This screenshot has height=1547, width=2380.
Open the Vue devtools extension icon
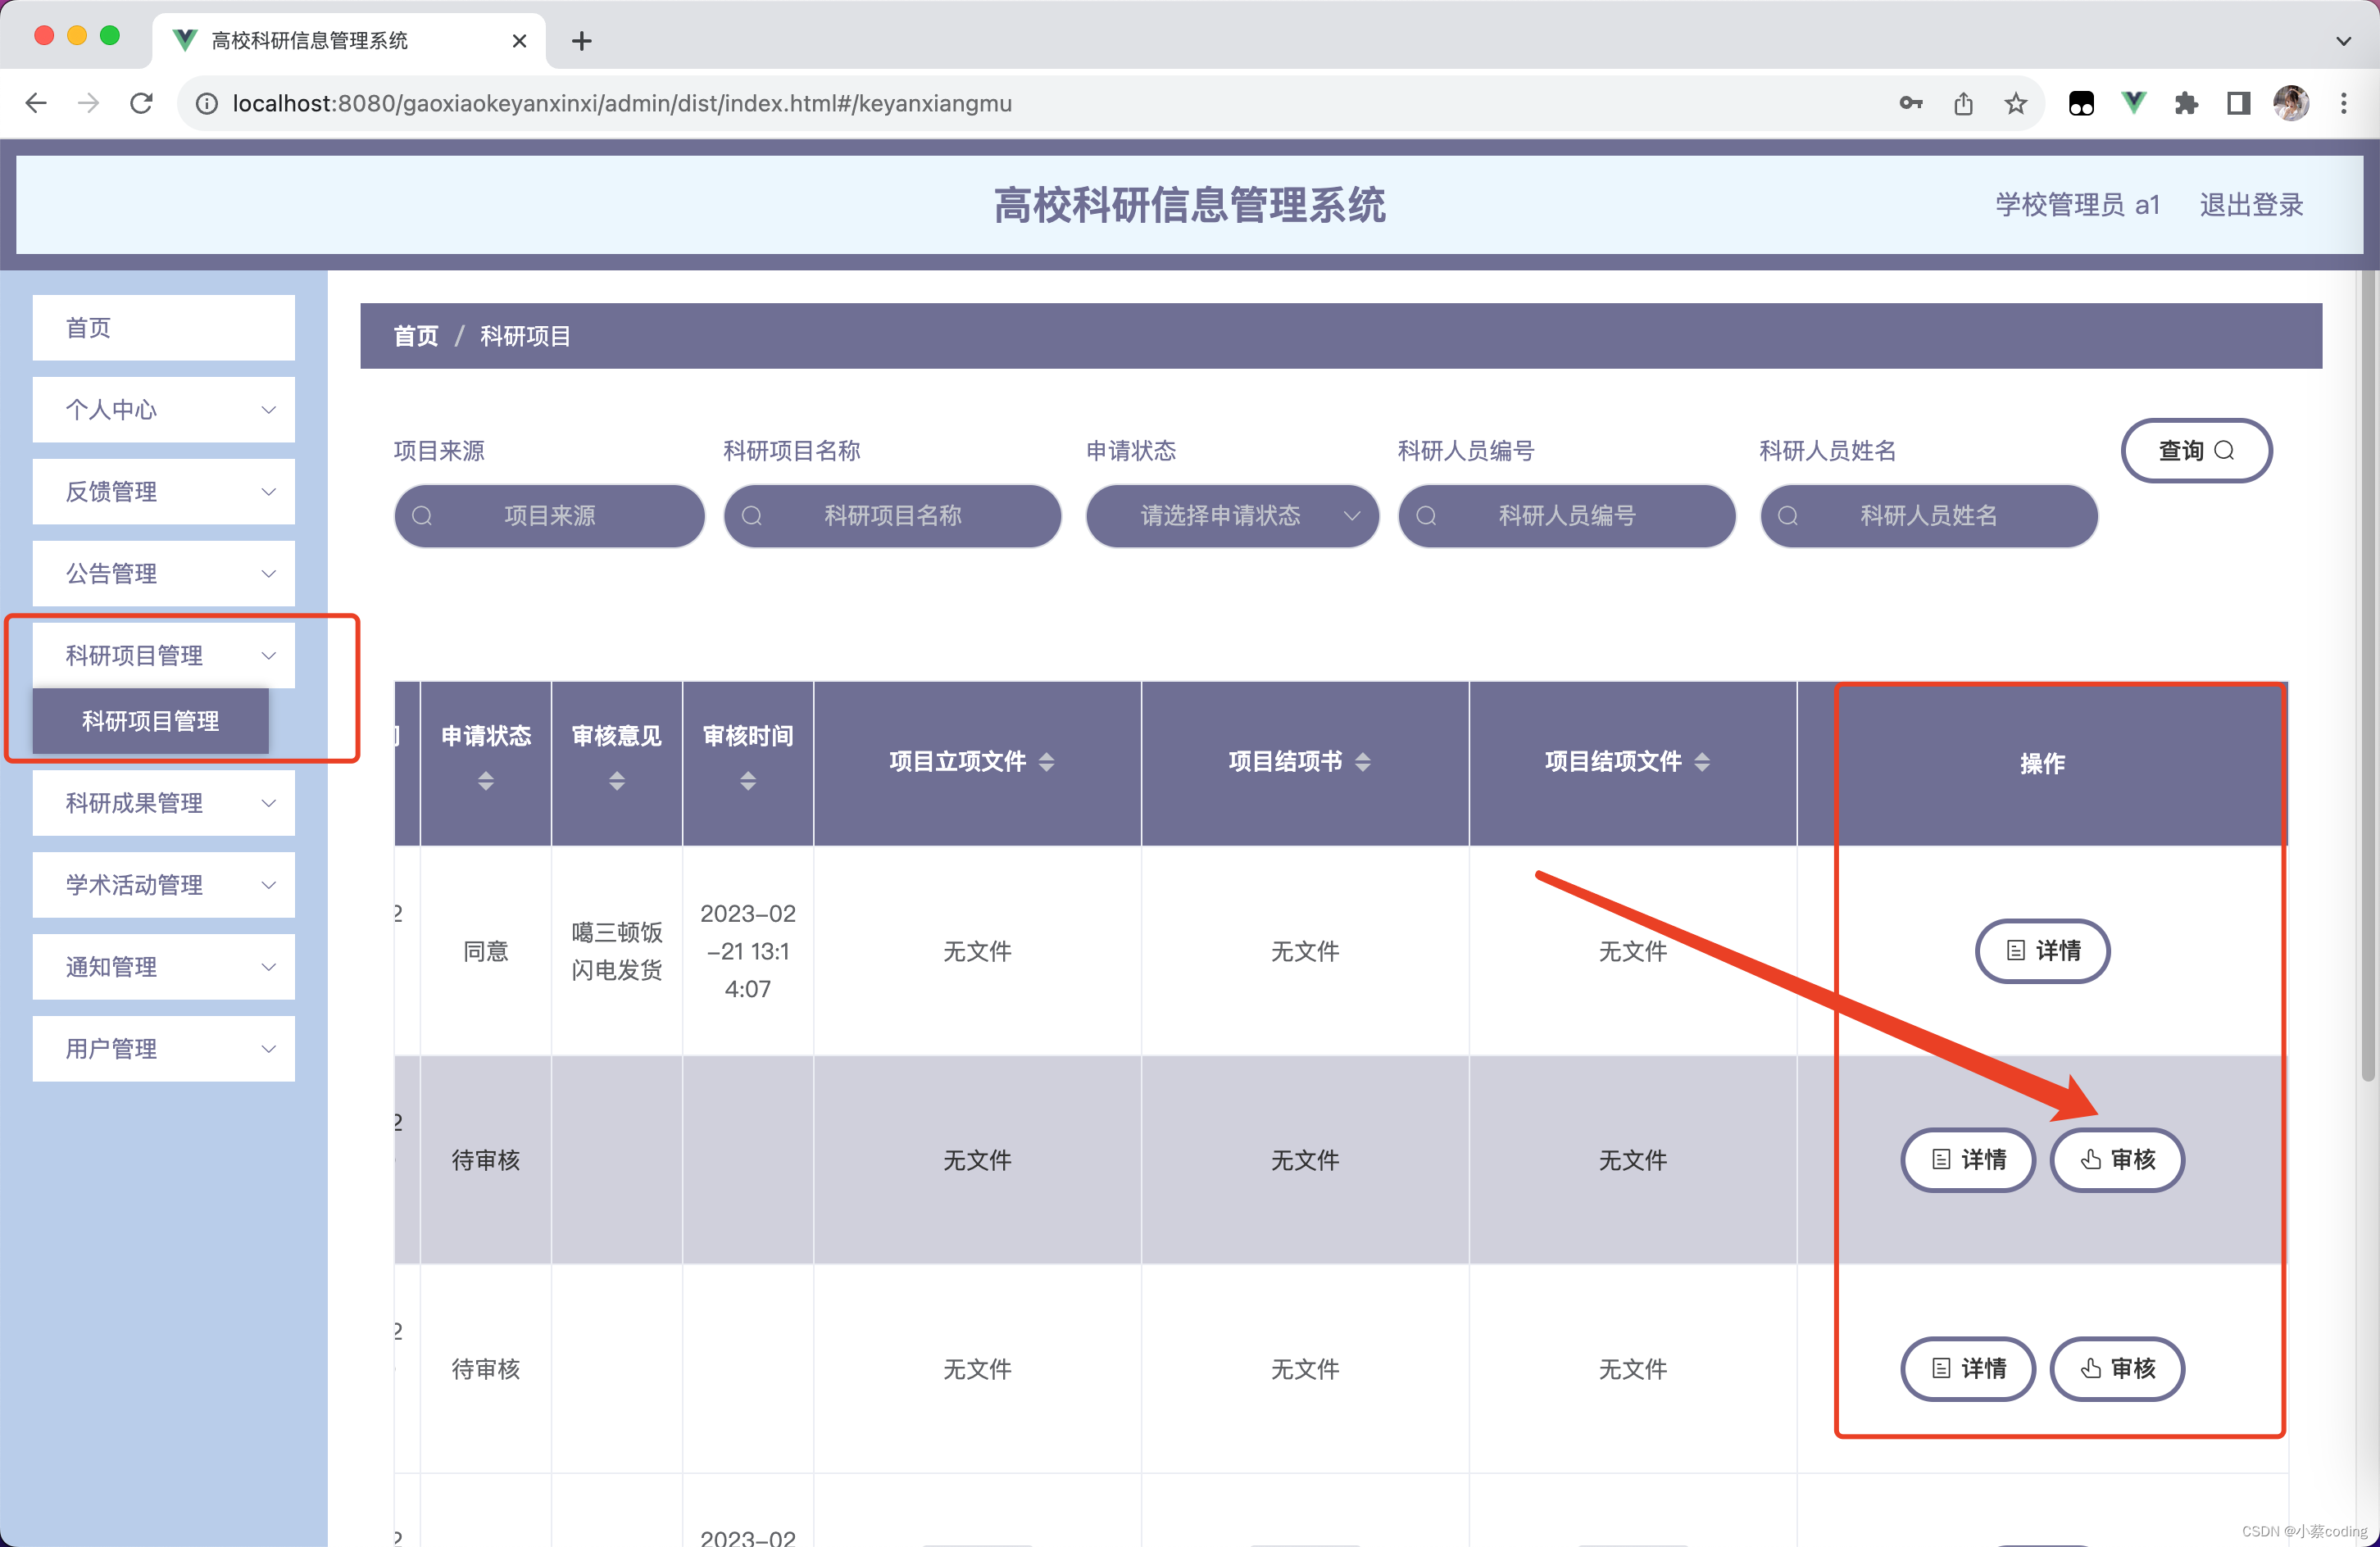click(x=2133, y=103)
